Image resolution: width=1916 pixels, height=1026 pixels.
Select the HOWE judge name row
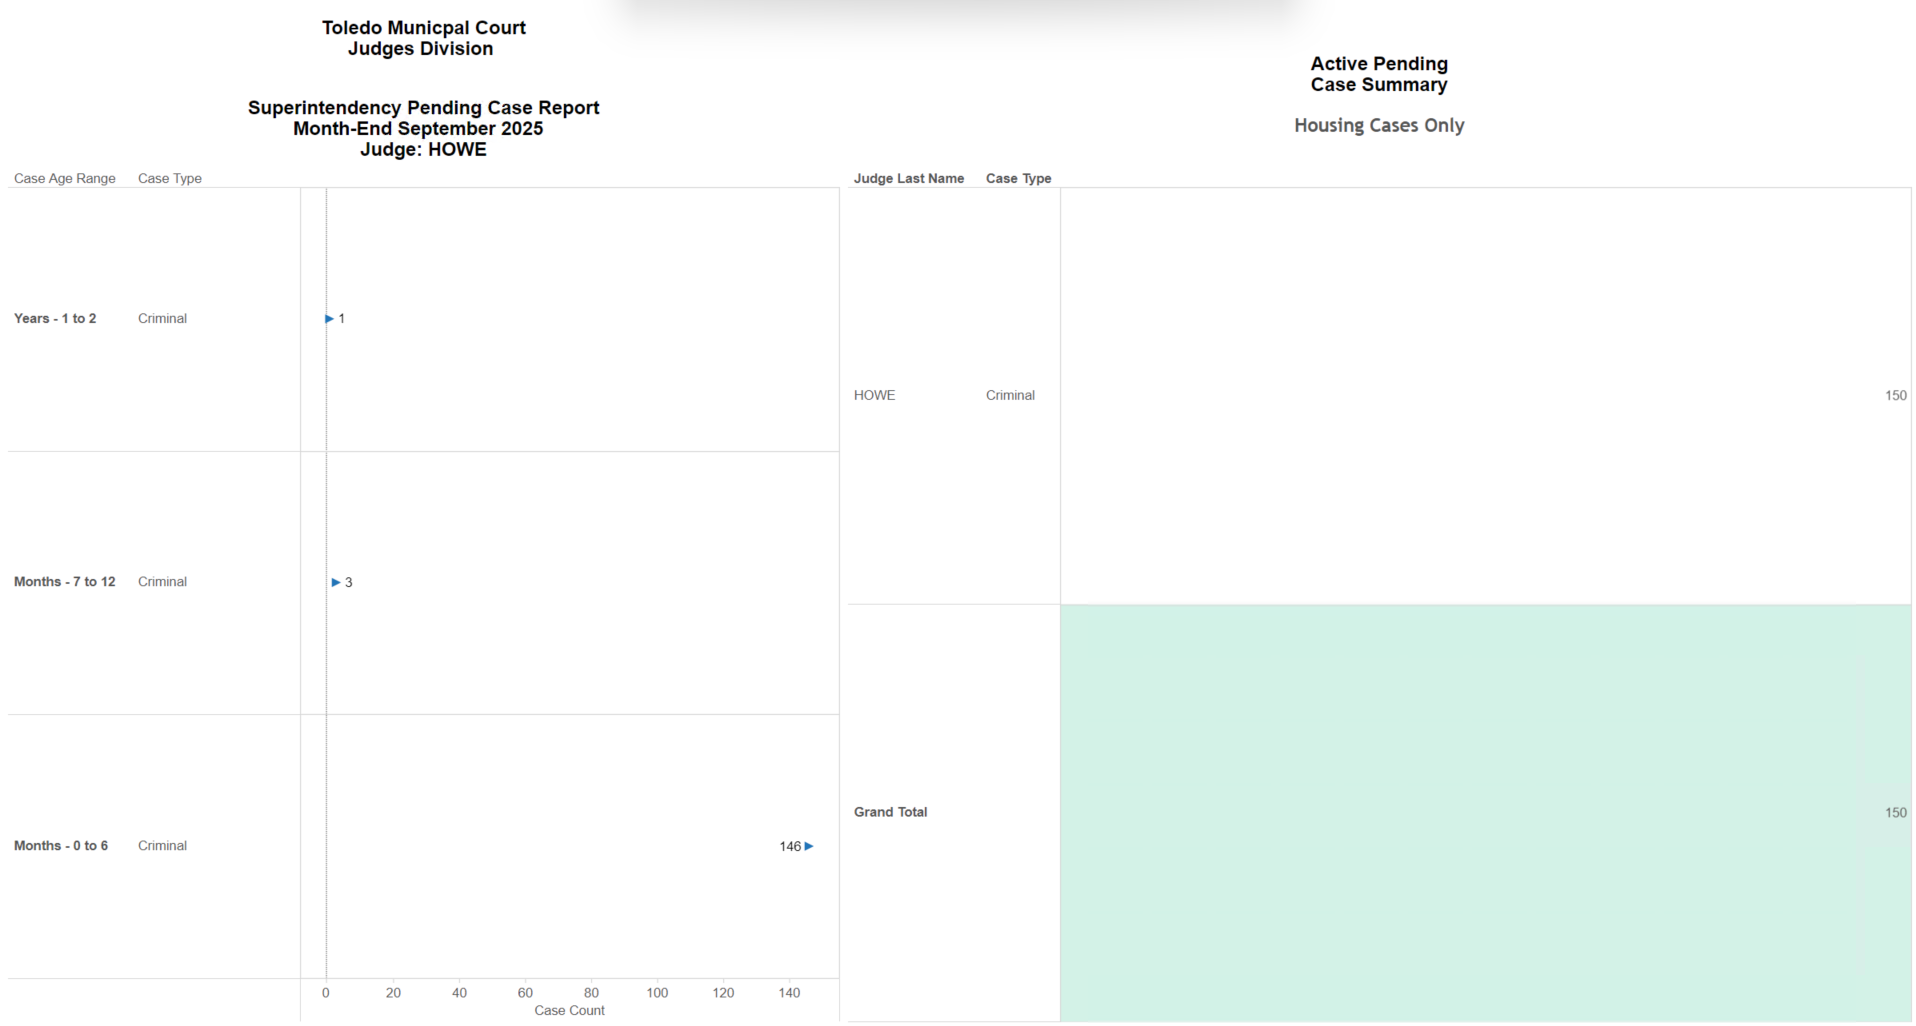point(874,395)
